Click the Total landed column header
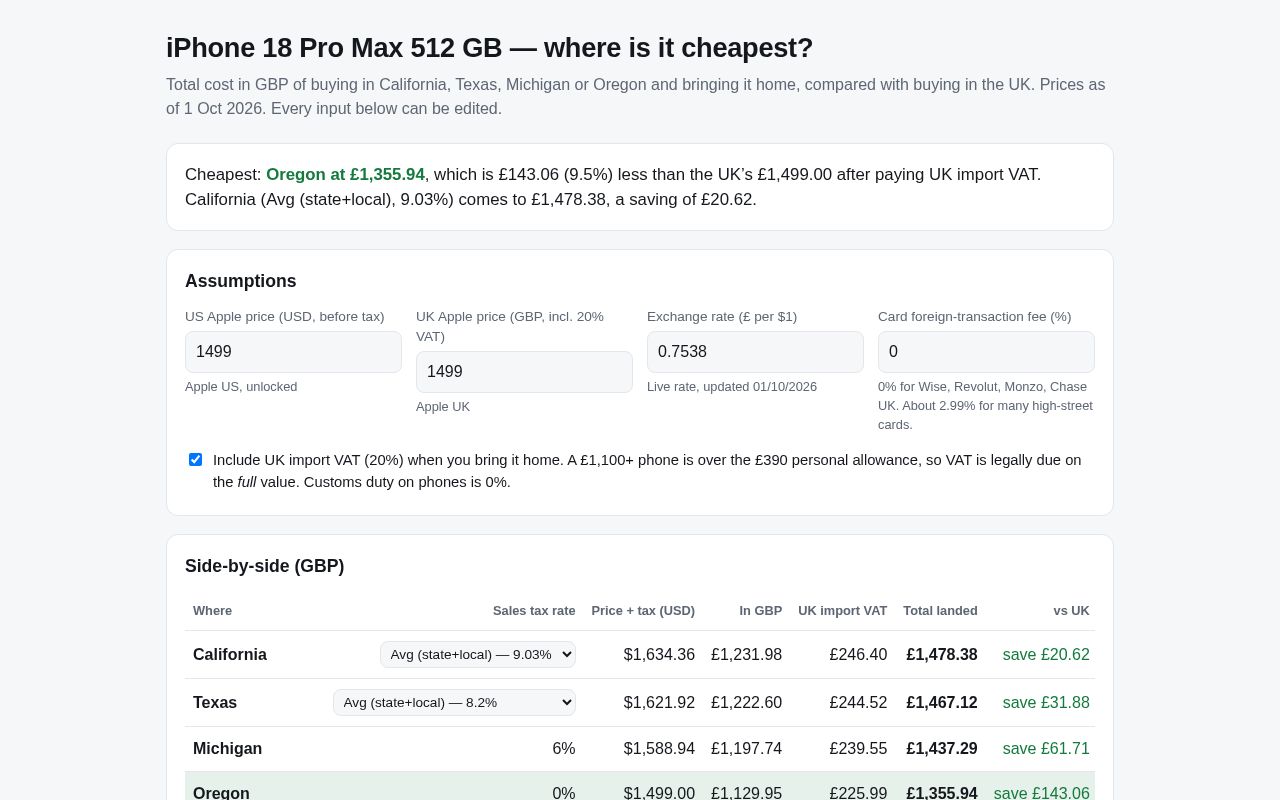This screenshot has width=1280, height=800. [x=940, y=611]
